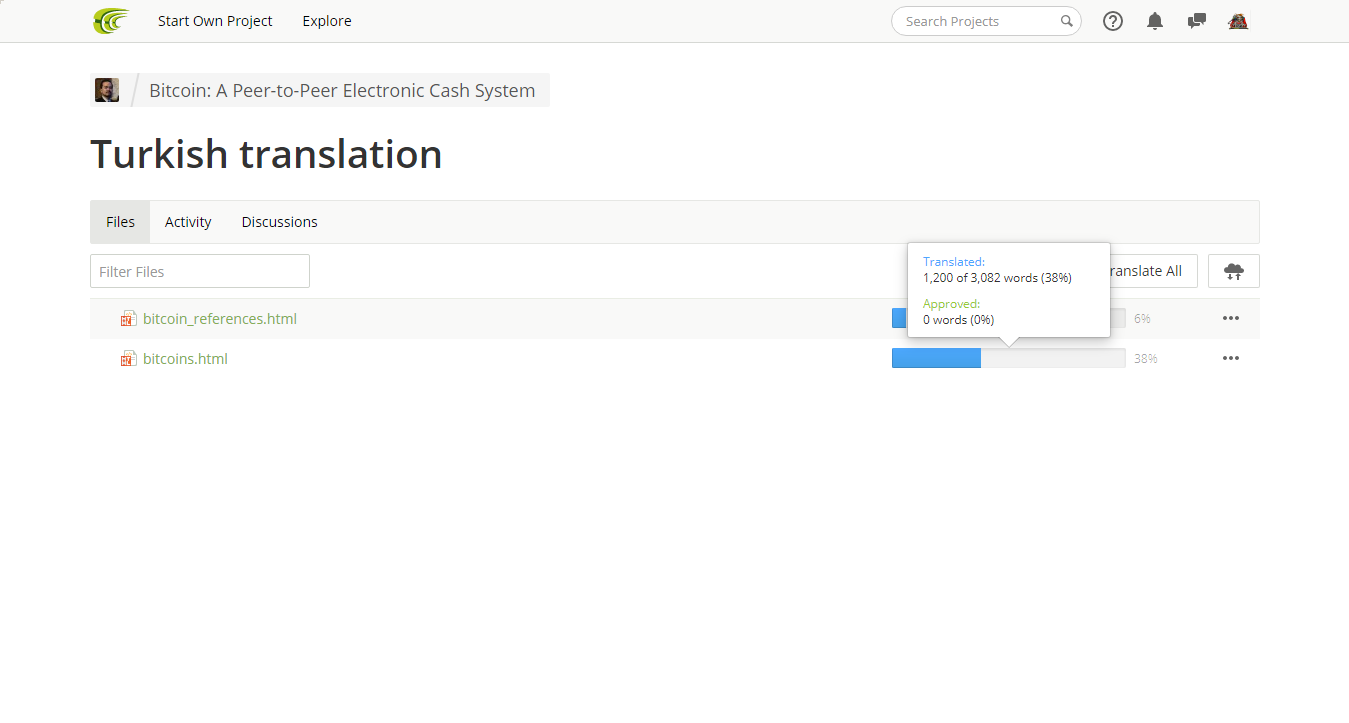1349x723 pixels.
Task: Open the notifications bell icon
Action: pyautogui.click(x=1155, y=21)
